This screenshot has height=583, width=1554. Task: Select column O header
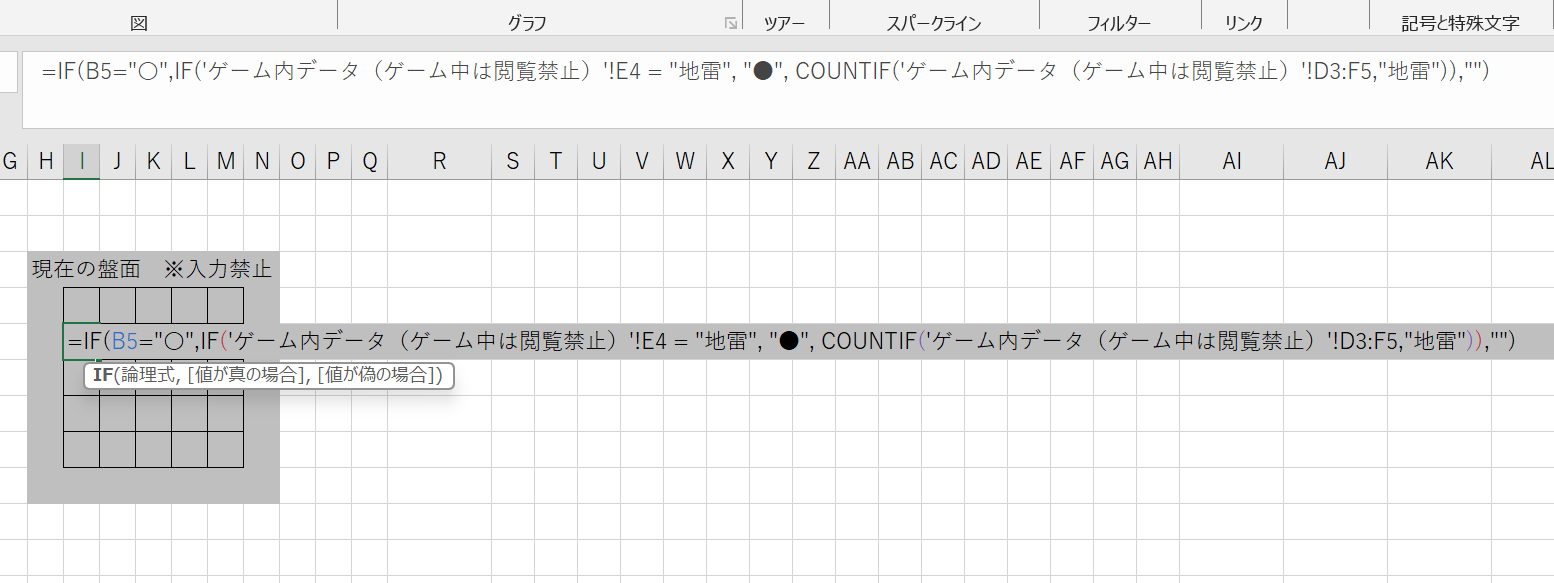297,161
